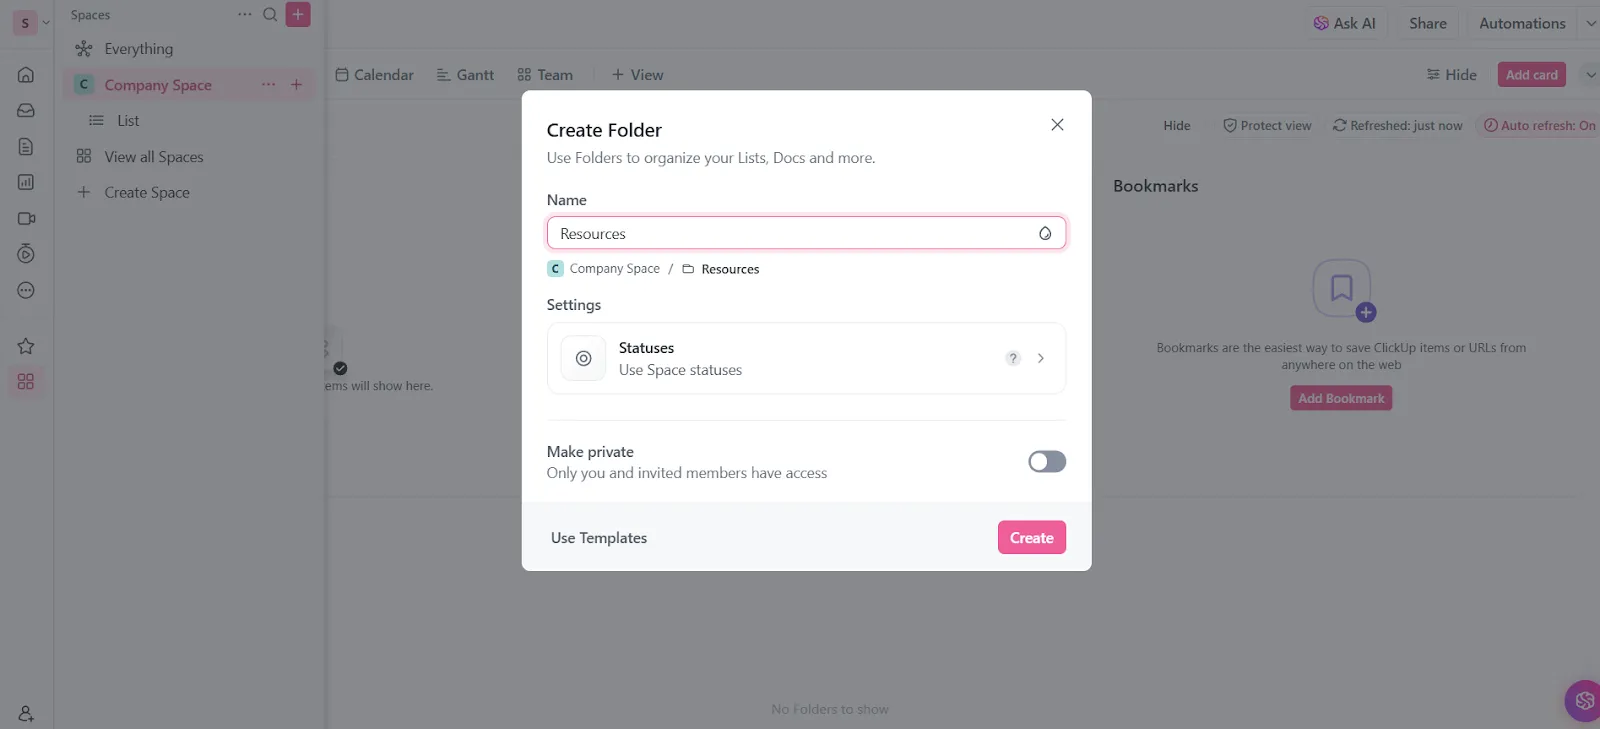Open the Docs icon in the sidebar

point(26,147)
